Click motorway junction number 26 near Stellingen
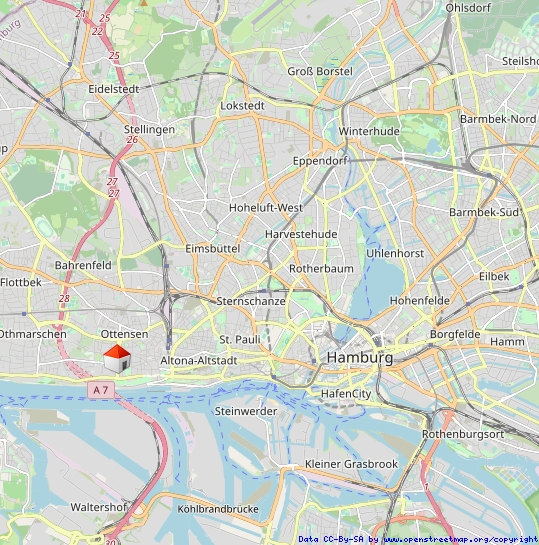539x545 pixels. click(132, 140)
